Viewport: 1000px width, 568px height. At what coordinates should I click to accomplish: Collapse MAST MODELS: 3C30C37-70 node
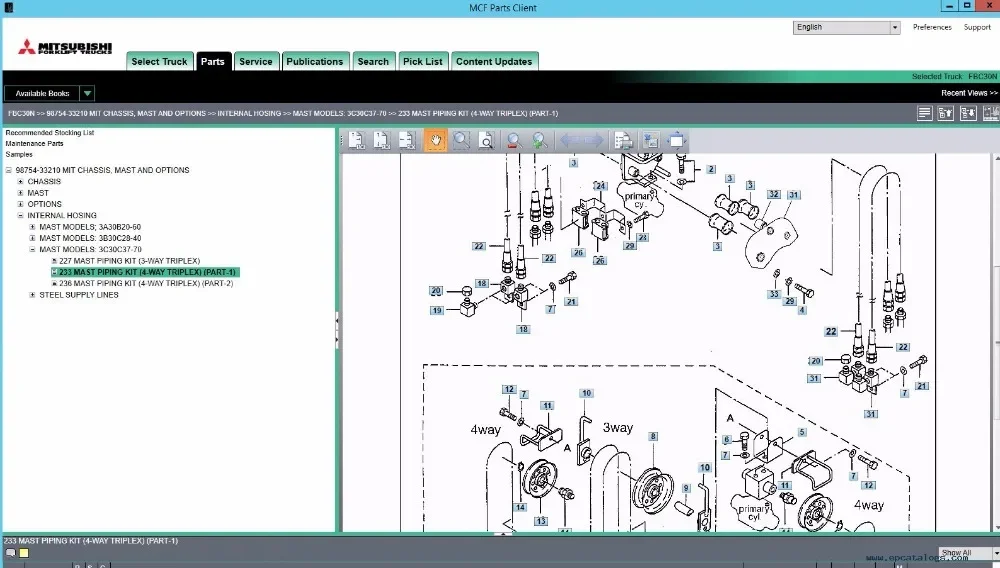pyautogui.click(x=33, y=250)
